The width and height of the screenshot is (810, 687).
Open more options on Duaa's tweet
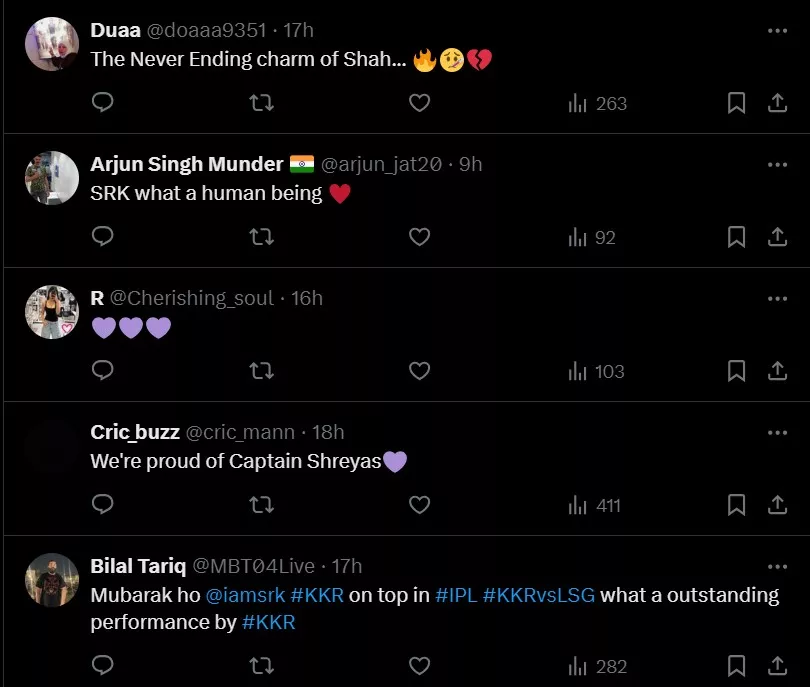pyautogui.click(x=777, y=31)
